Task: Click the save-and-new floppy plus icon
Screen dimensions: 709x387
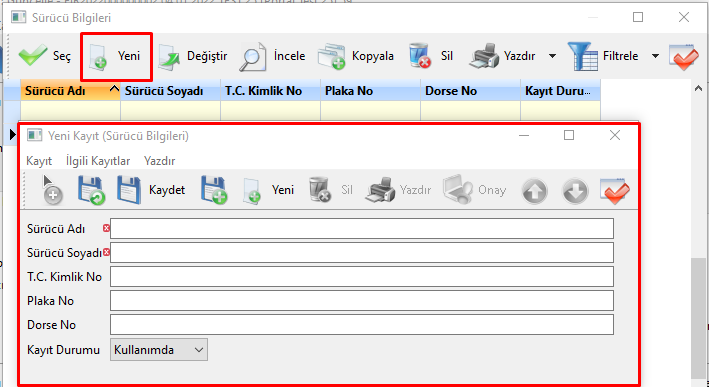Action: point(213,190)
